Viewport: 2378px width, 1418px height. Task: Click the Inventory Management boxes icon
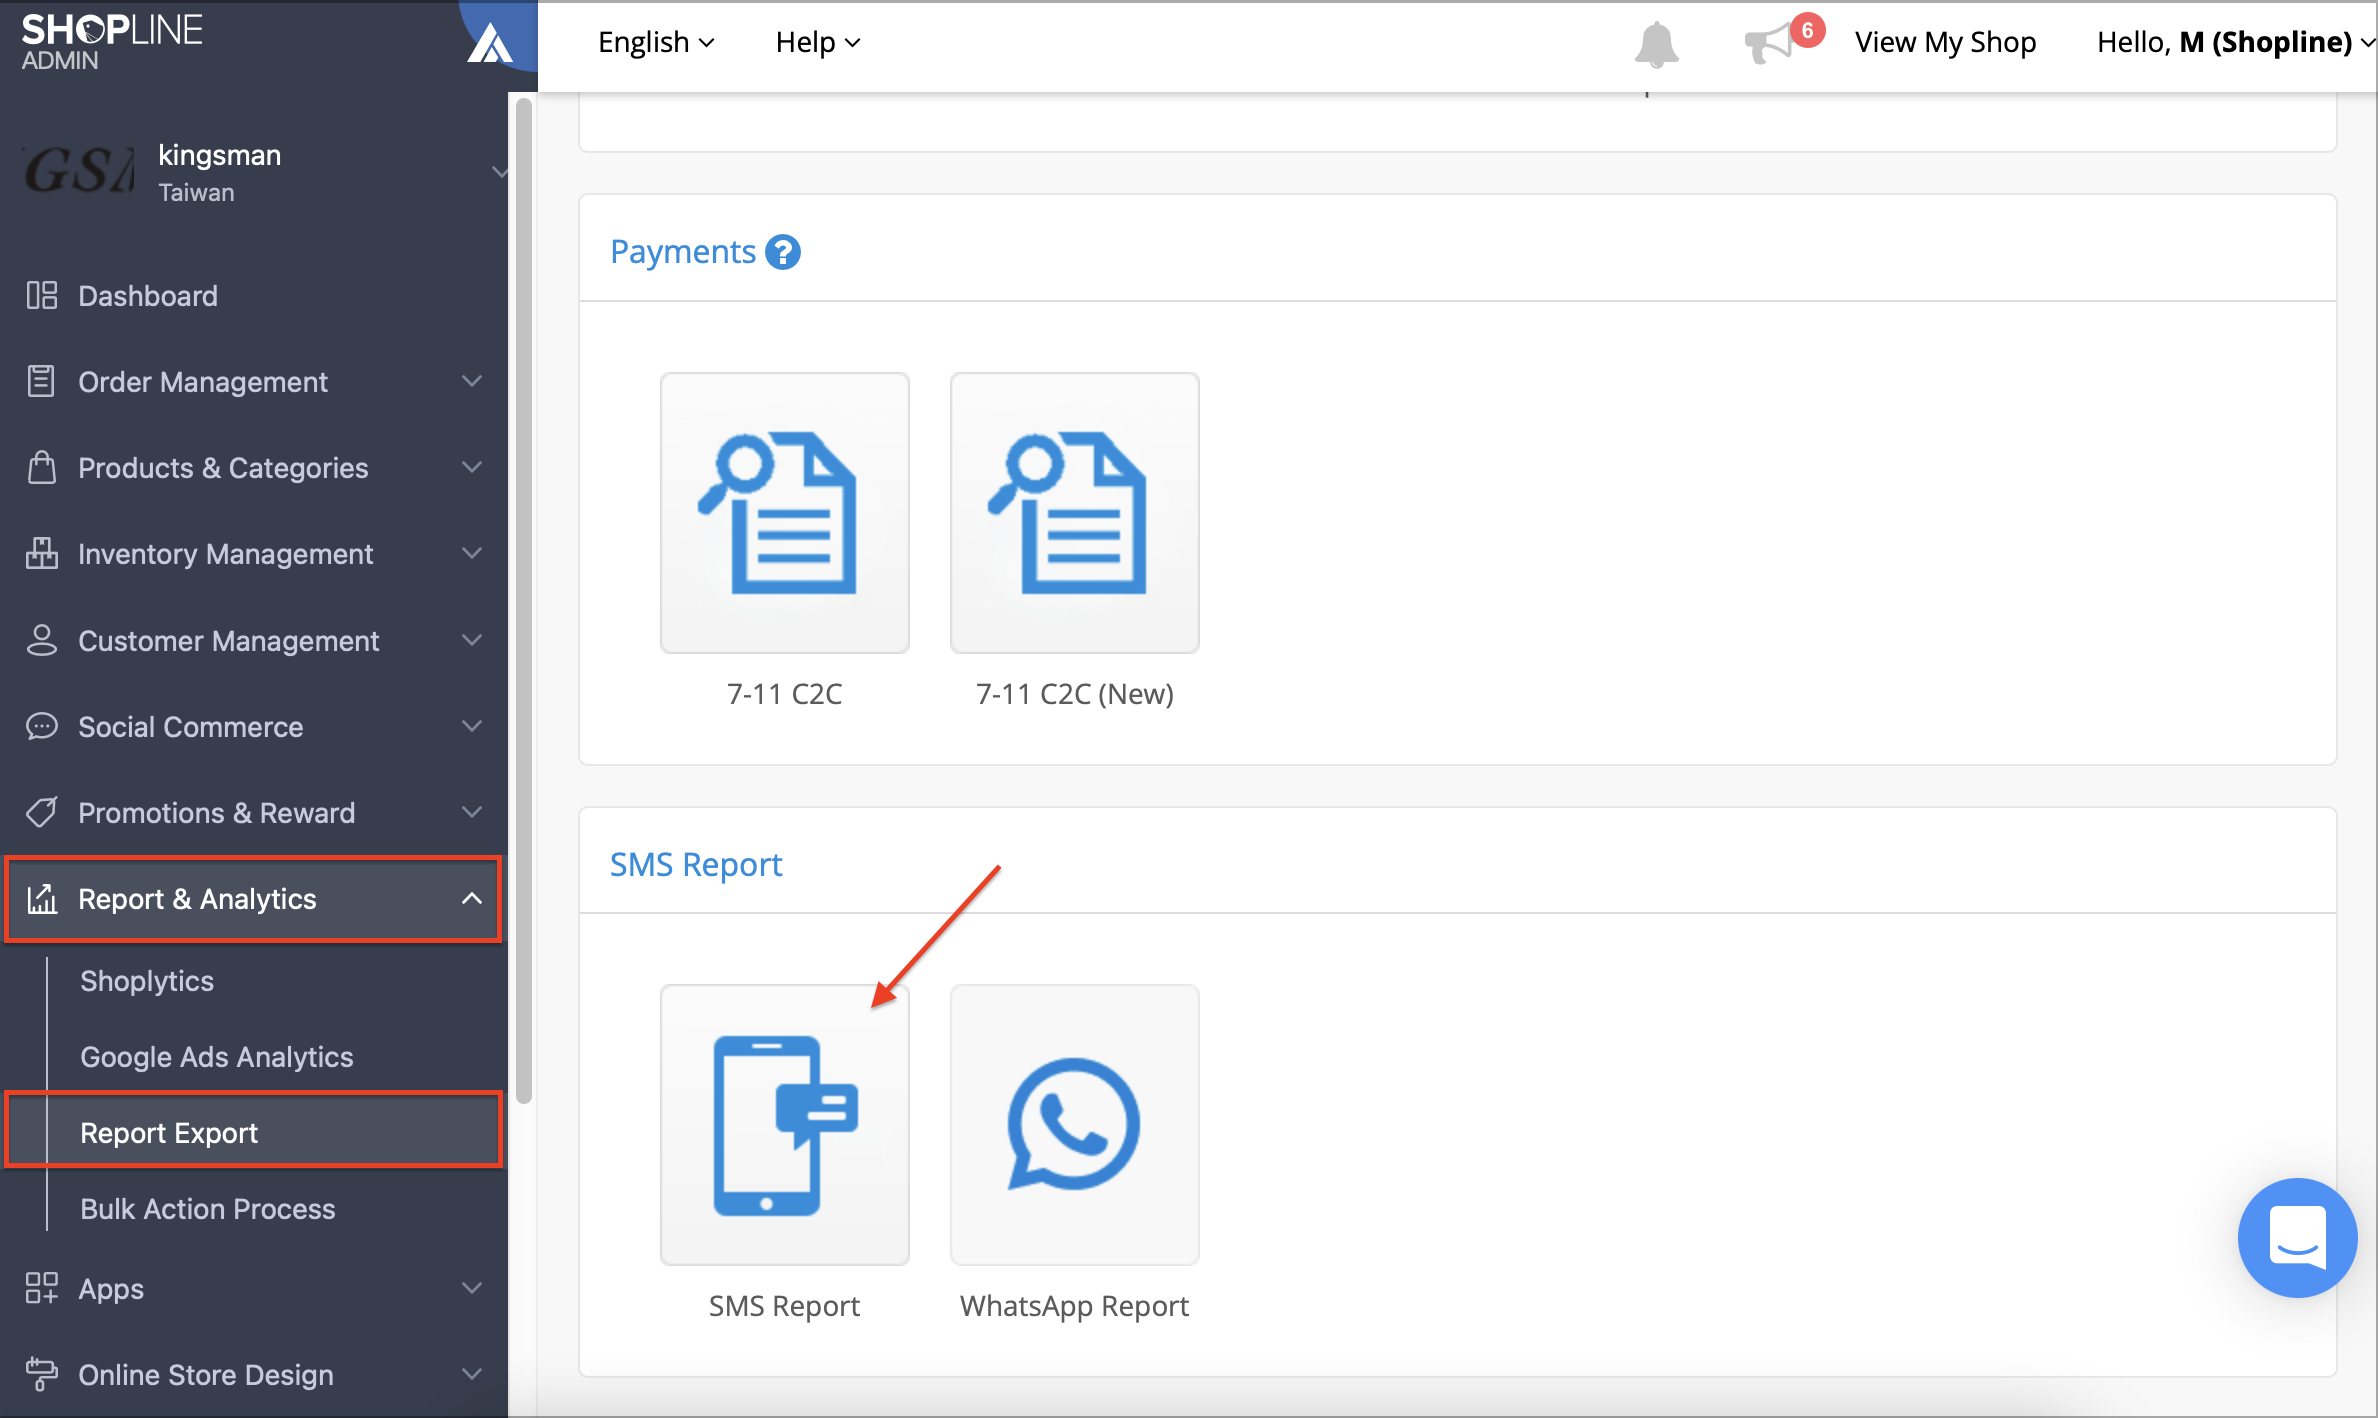pos(41,553)
